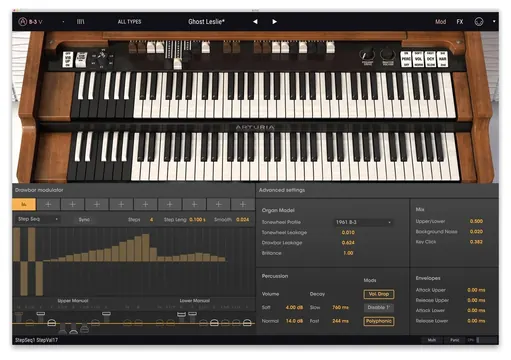Image resolution: width=511 pixels, height=360 pixels.
Task: Click Upper/Lower mix value 0.500
Action: point(476,221)
